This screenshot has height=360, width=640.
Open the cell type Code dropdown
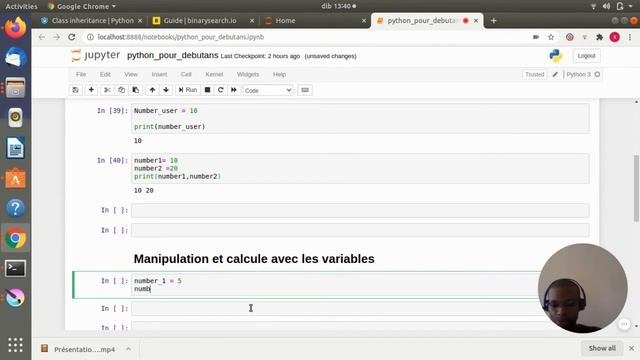coord(268,90)
